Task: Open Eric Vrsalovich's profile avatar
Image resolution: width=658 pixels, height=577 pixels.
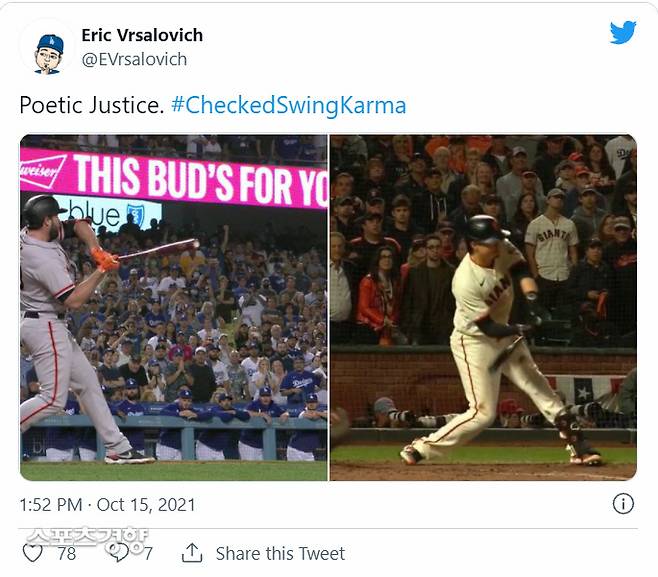Action: tap(48, 53)
